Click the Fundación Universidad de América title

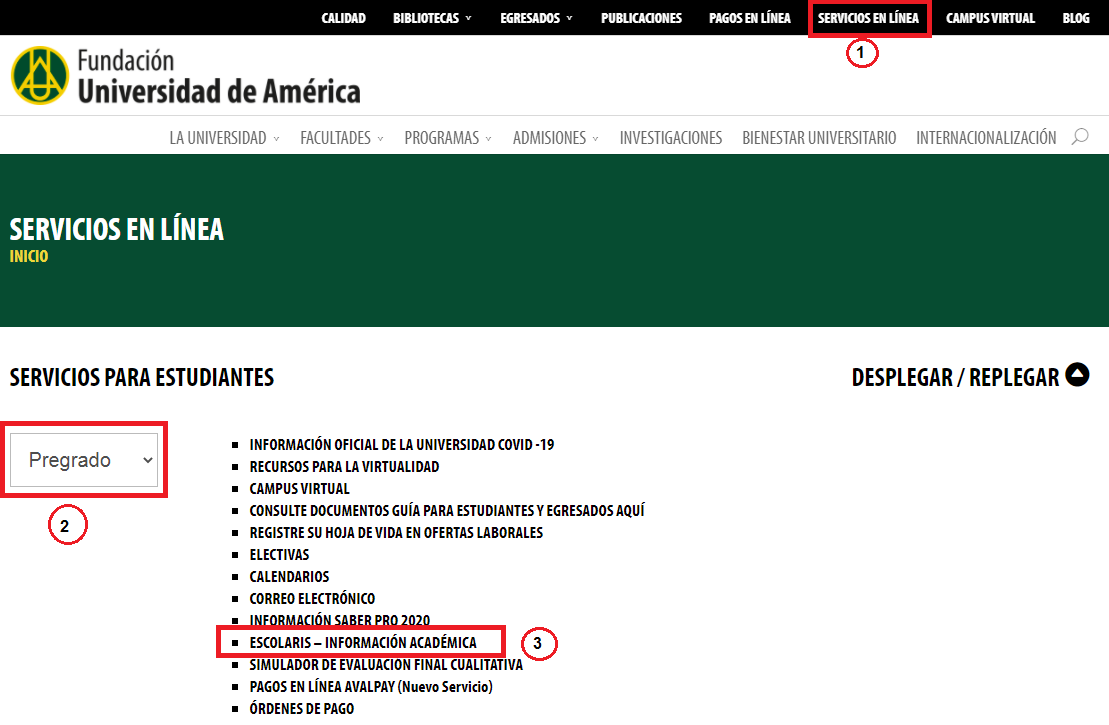click(x=219, y=76)
